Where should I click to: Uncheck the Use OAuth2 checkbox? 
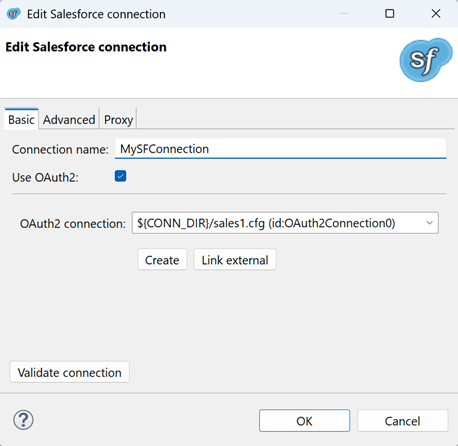tap(120, 176)
